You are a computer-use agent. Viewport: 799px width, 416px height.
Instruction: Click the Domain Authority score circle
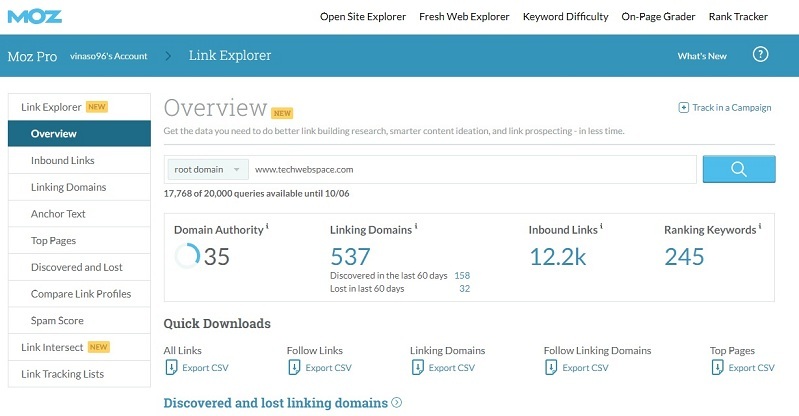(x=187, y=257)
